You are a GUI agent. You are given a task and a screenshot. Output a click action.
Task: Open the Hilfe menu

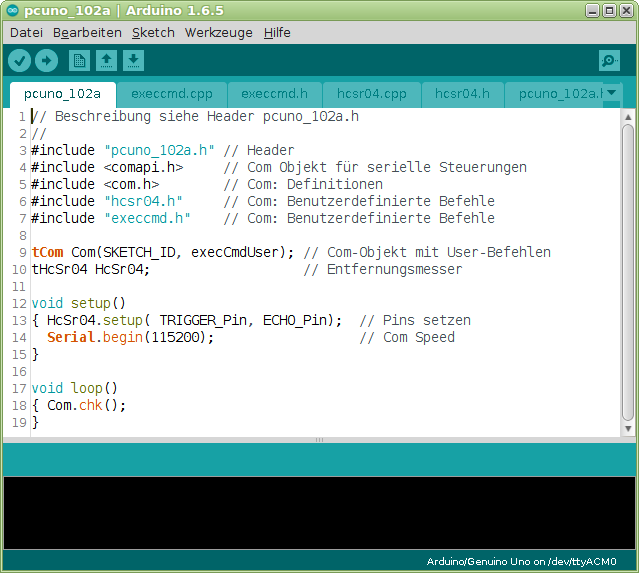click(277, 33)
